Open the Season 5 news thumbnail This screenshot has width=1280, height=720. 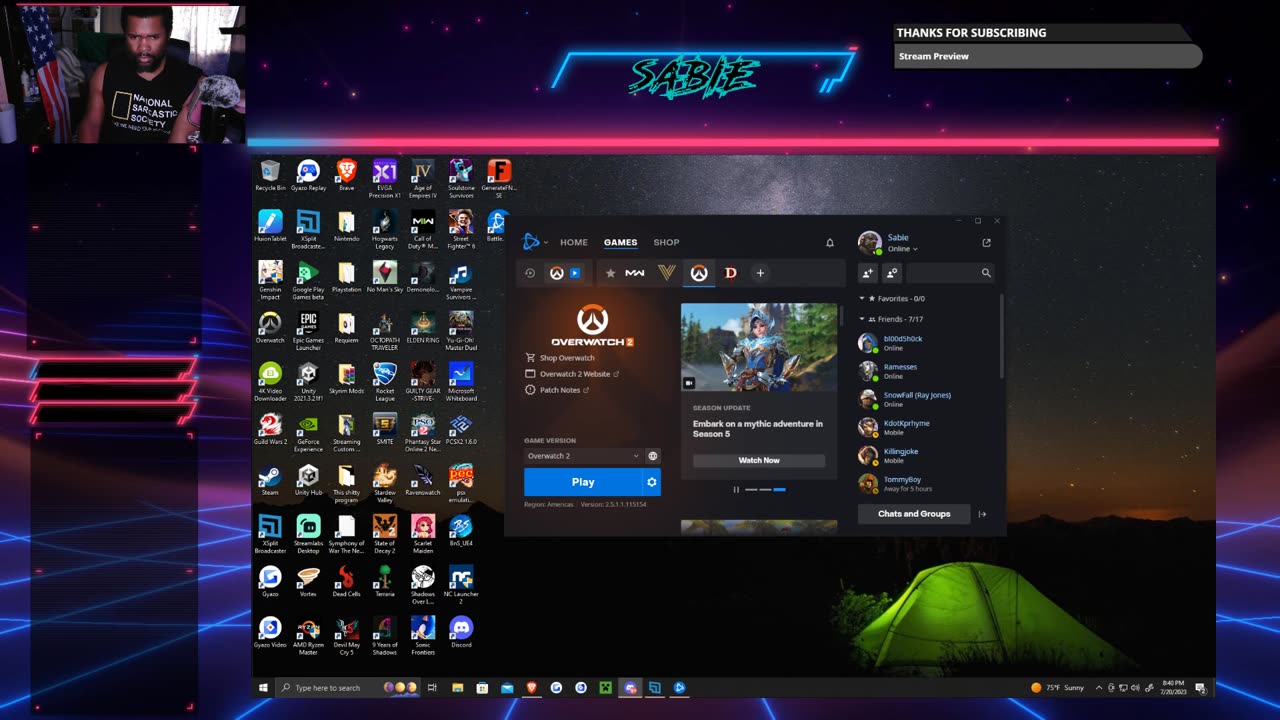pyautogui.click(x=759, y=347)
